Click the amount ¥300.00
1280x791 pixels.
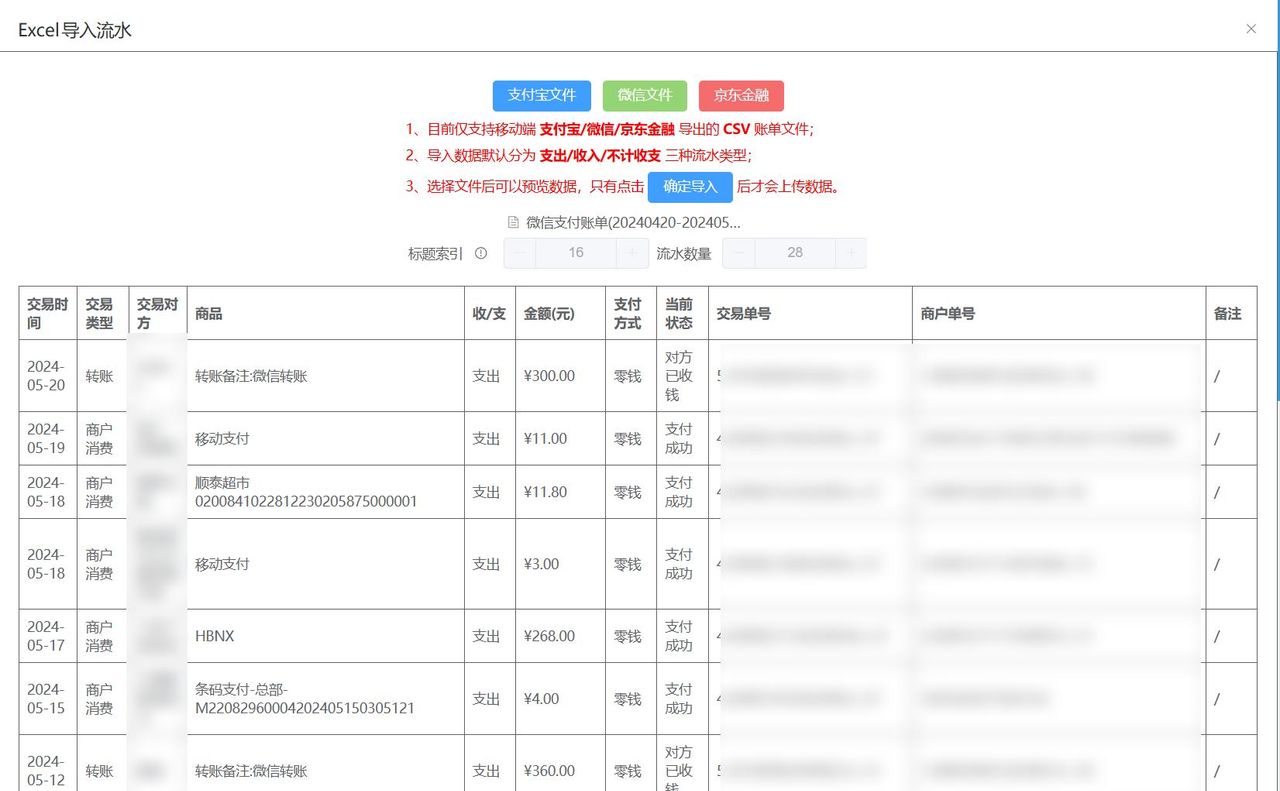tap(550, 376)
